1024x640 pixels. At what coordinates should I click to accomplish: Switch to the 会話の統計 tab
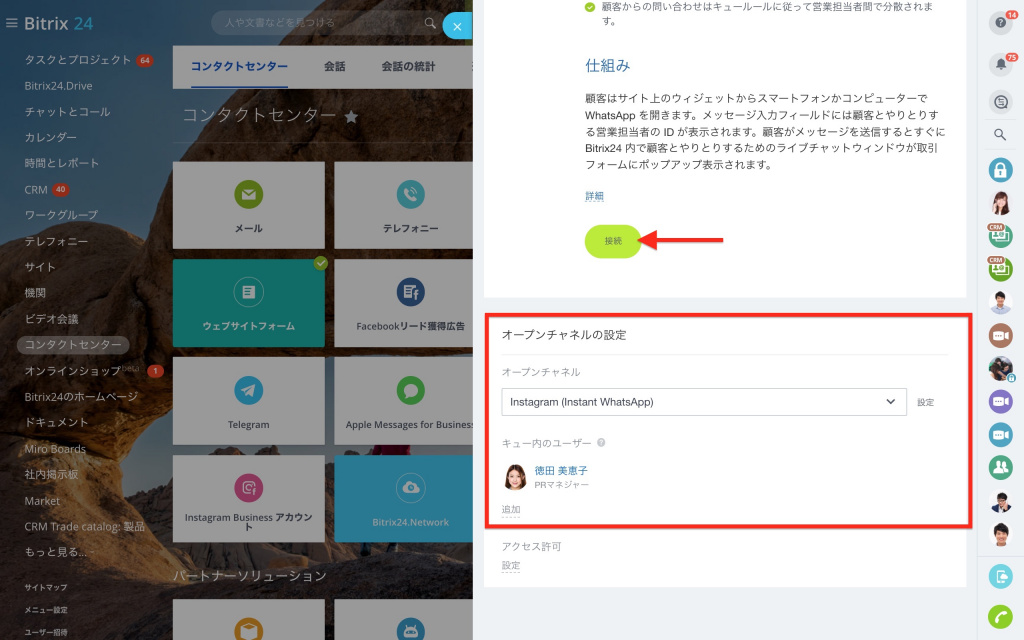(x=408, y=66)
